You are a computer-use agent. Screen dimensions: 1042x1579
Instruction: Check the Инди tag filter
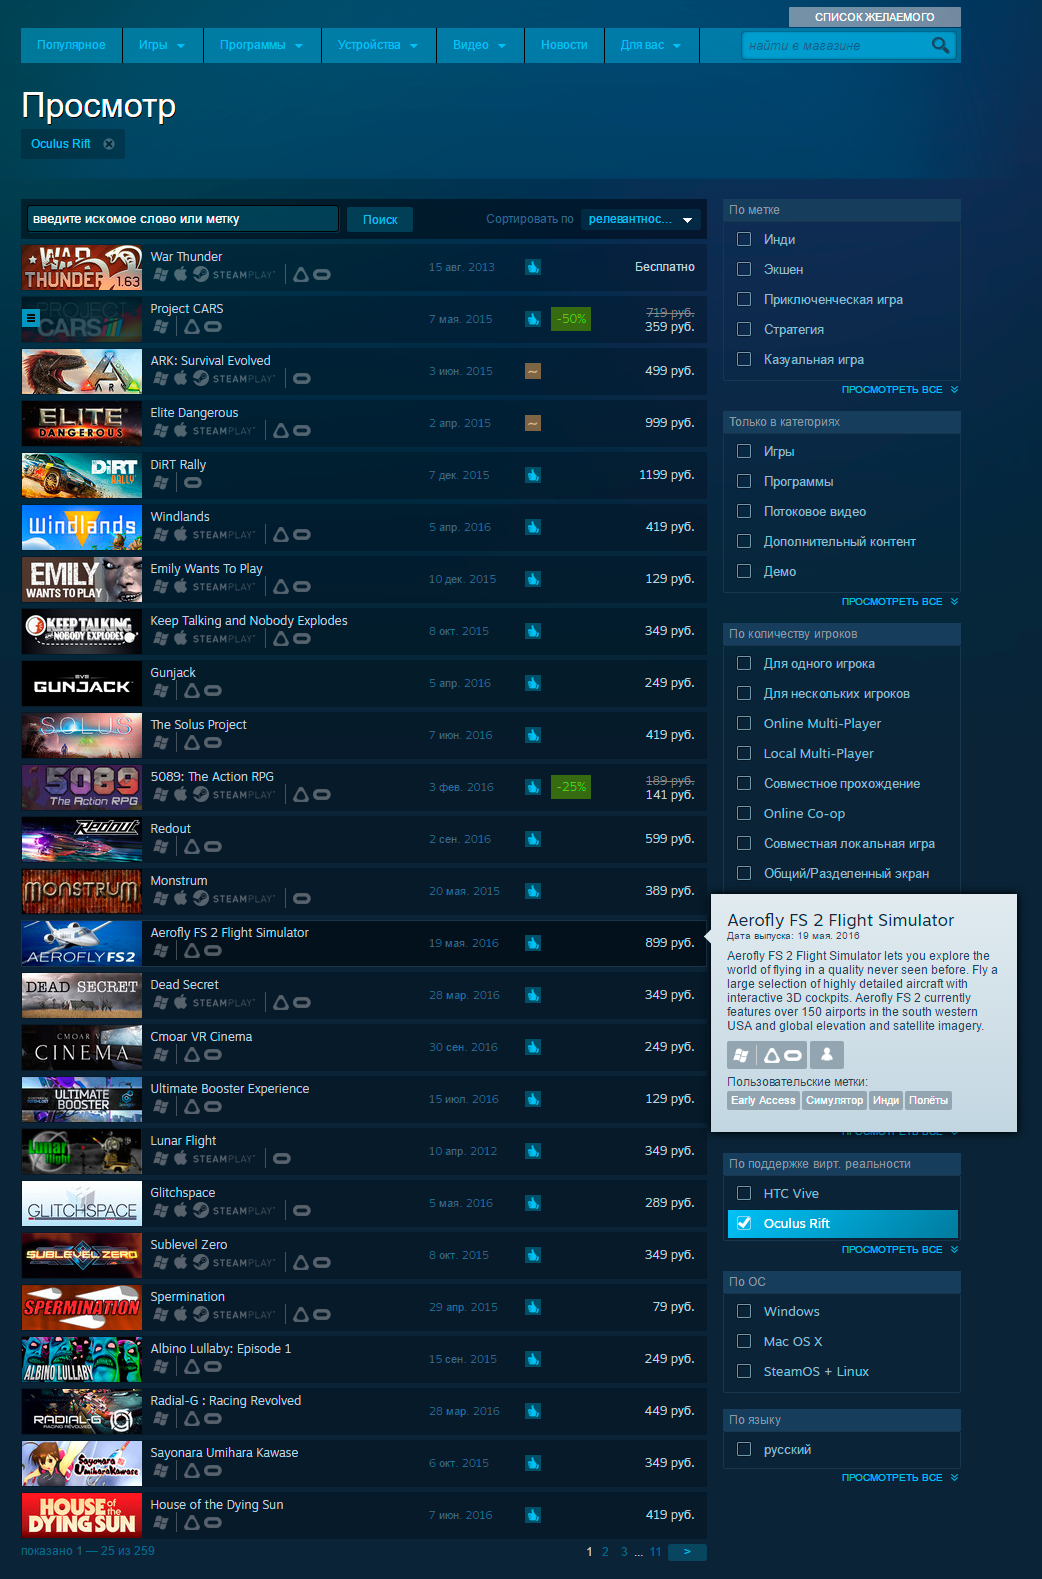(x=744, y=239)
